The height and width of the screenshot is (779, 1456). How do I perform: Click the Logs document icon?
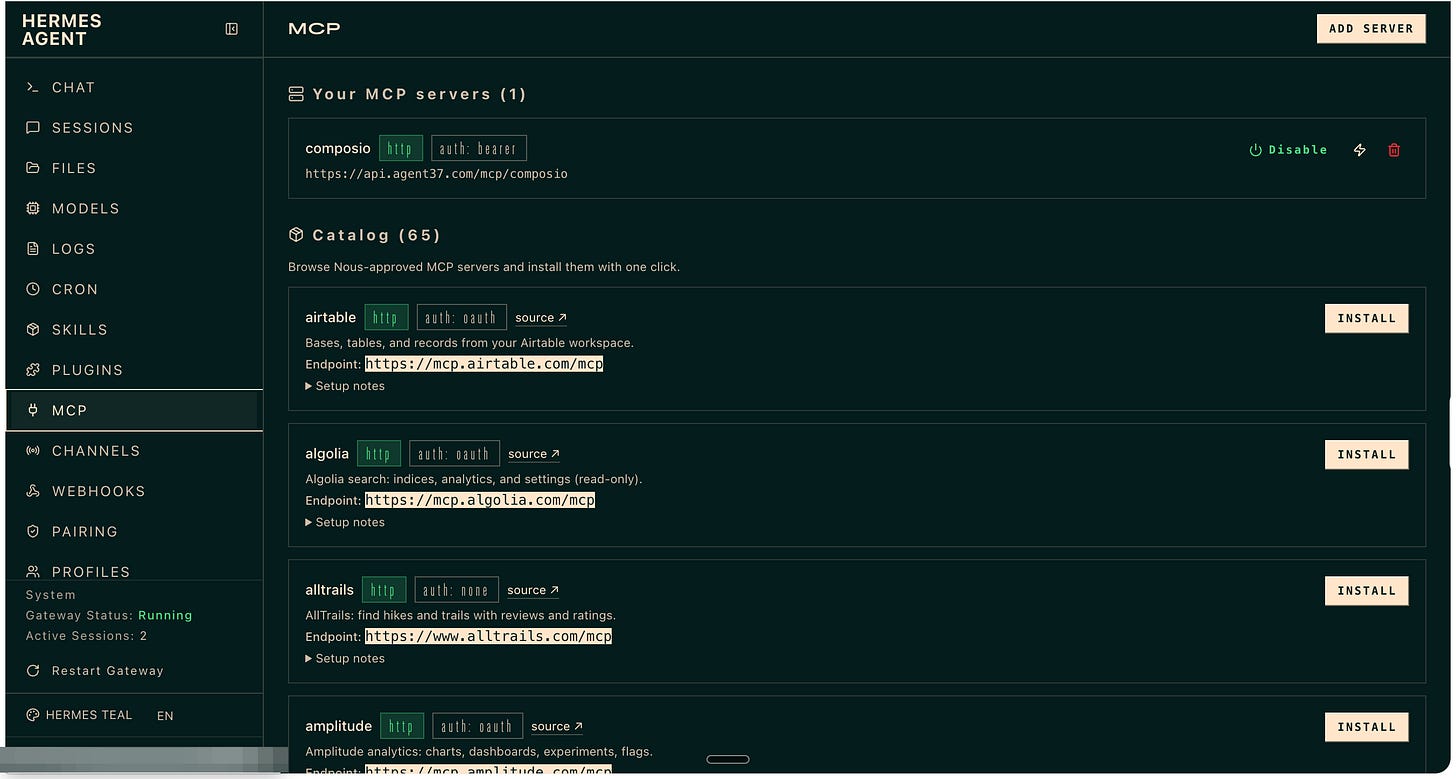pos(33,249)
